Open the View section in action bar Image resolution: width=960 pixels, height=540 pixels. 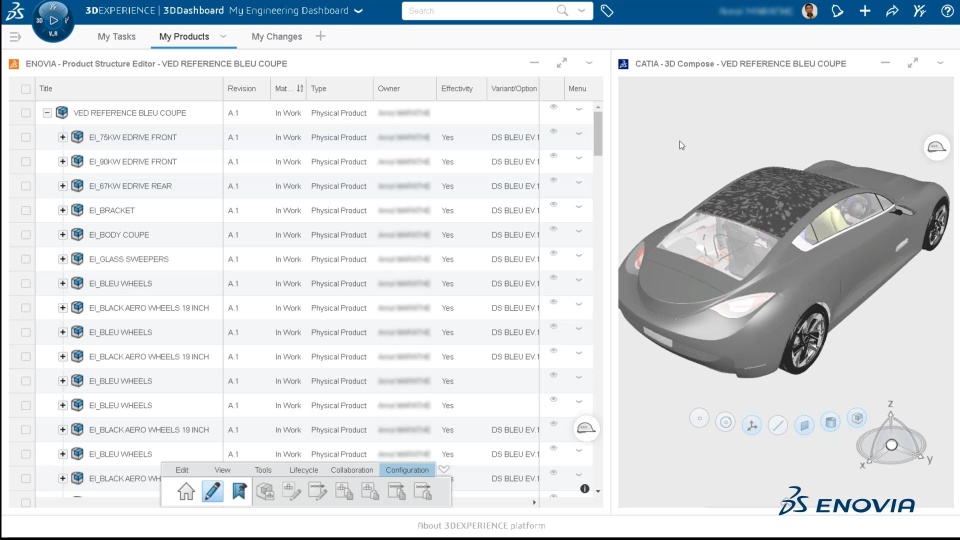(x=222, y=470)
